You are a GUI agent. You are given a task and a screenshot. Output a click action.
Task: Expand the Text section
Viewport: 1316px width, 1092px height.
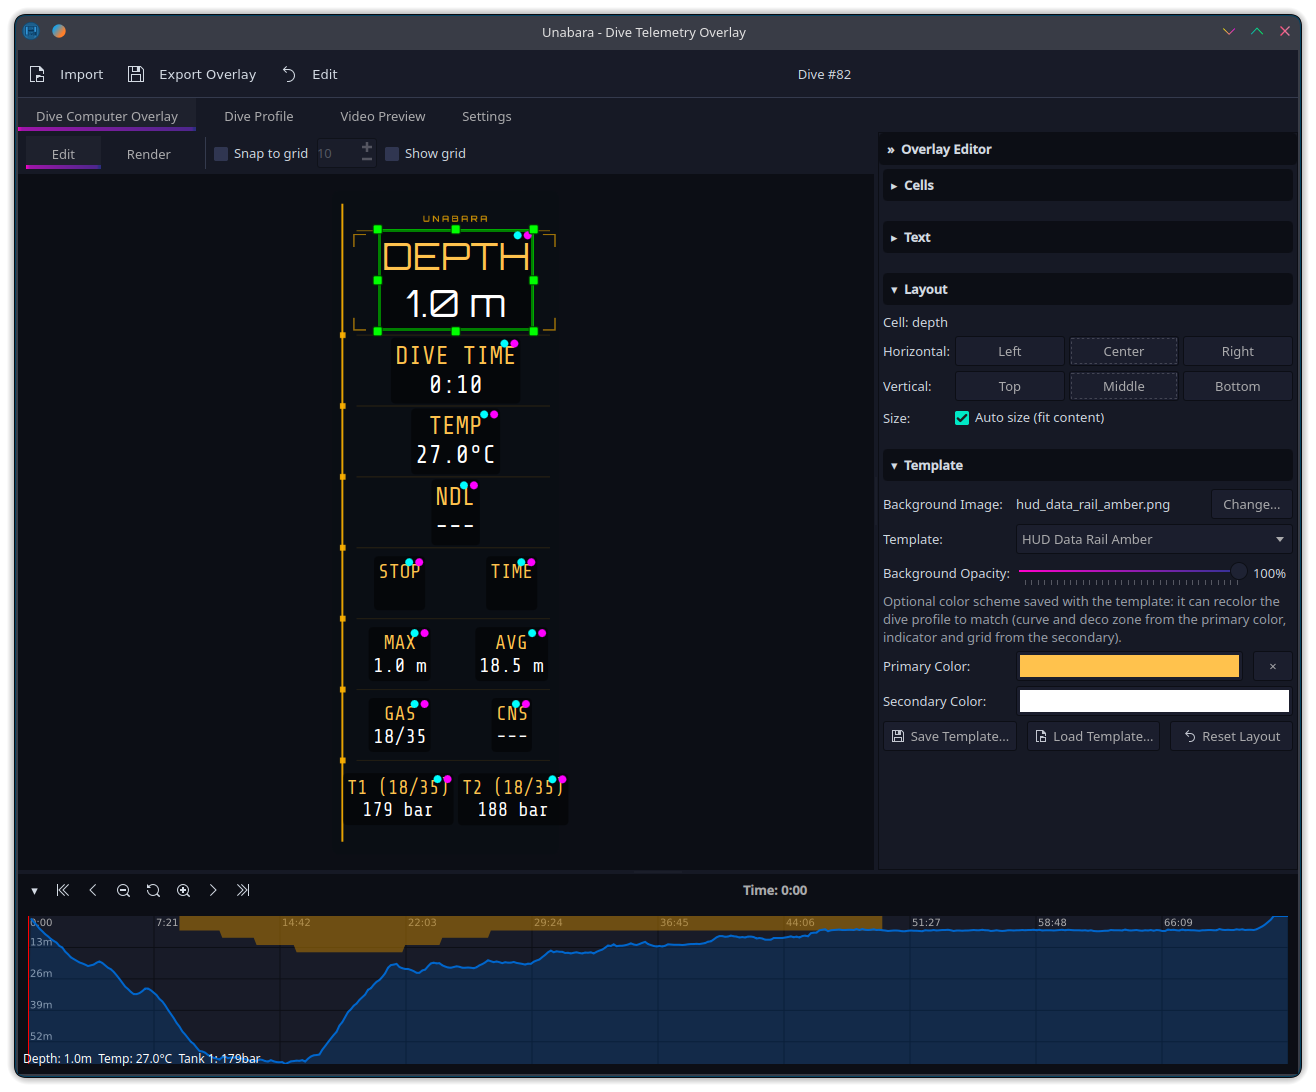[x=1088, y=237]
